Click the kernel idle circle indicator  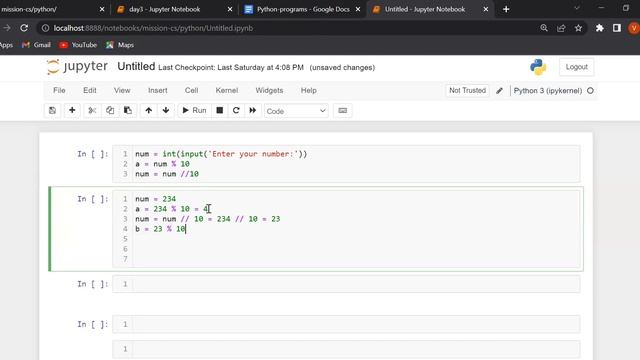[x=590, y=91]
